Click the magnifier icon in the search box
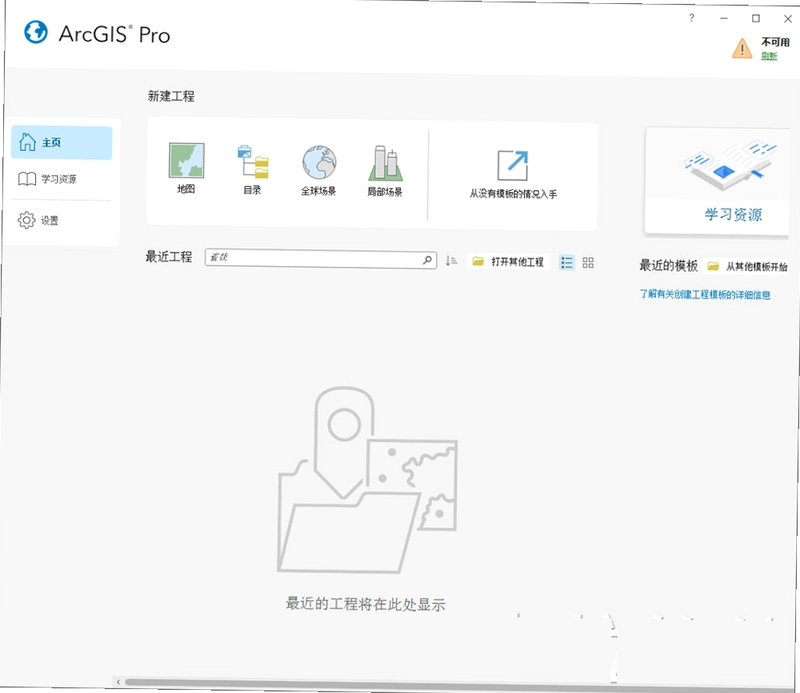Image resolution: width=800 pixels, height=693 pixels. (x=428, y=260)
